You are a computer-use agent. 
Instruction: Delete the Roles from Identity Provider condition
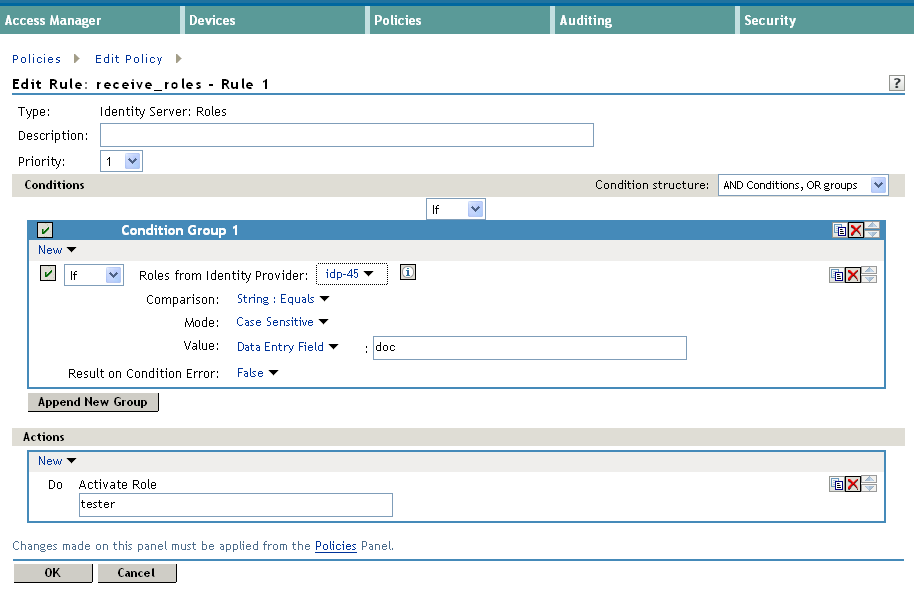click(x=853, y=275)
